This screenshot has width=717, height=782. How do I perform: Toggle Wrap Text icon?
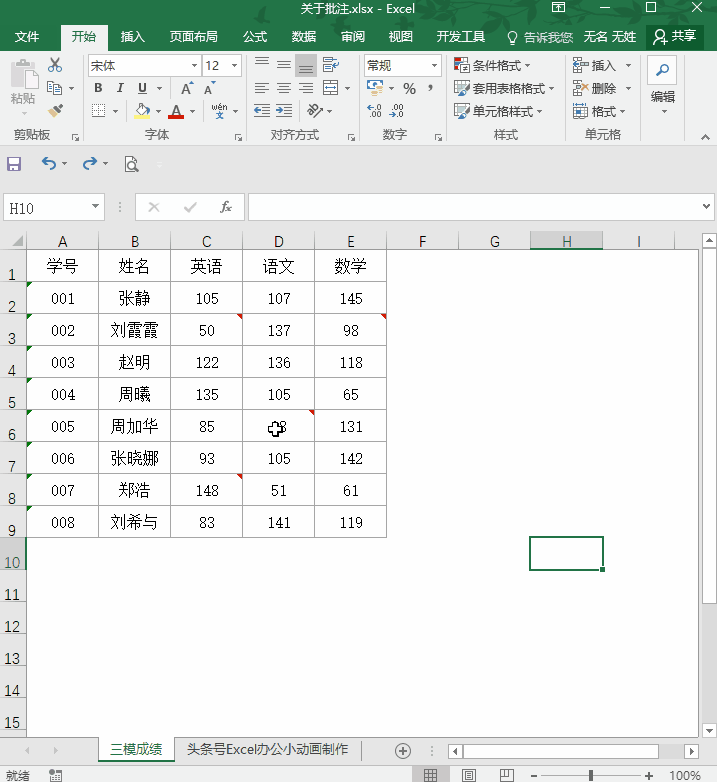click(331, 65)
